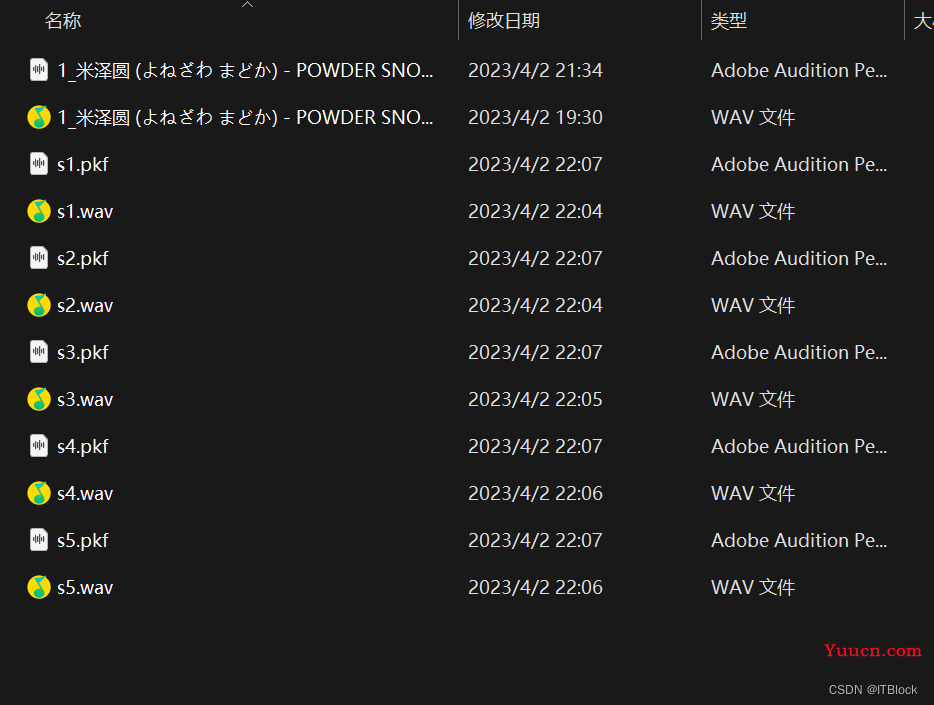The width and height of the screenshot is (934, 705).
Task: Click the s5.pkf file icon
Action: [x=39, y=540]
